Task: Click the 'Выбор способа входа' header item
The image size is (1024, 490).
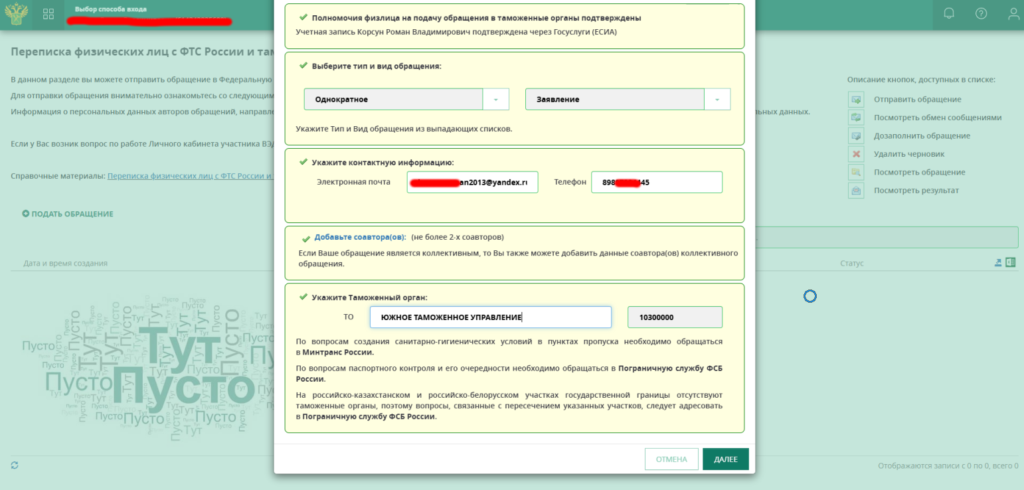Action: [x=111, y=10]
